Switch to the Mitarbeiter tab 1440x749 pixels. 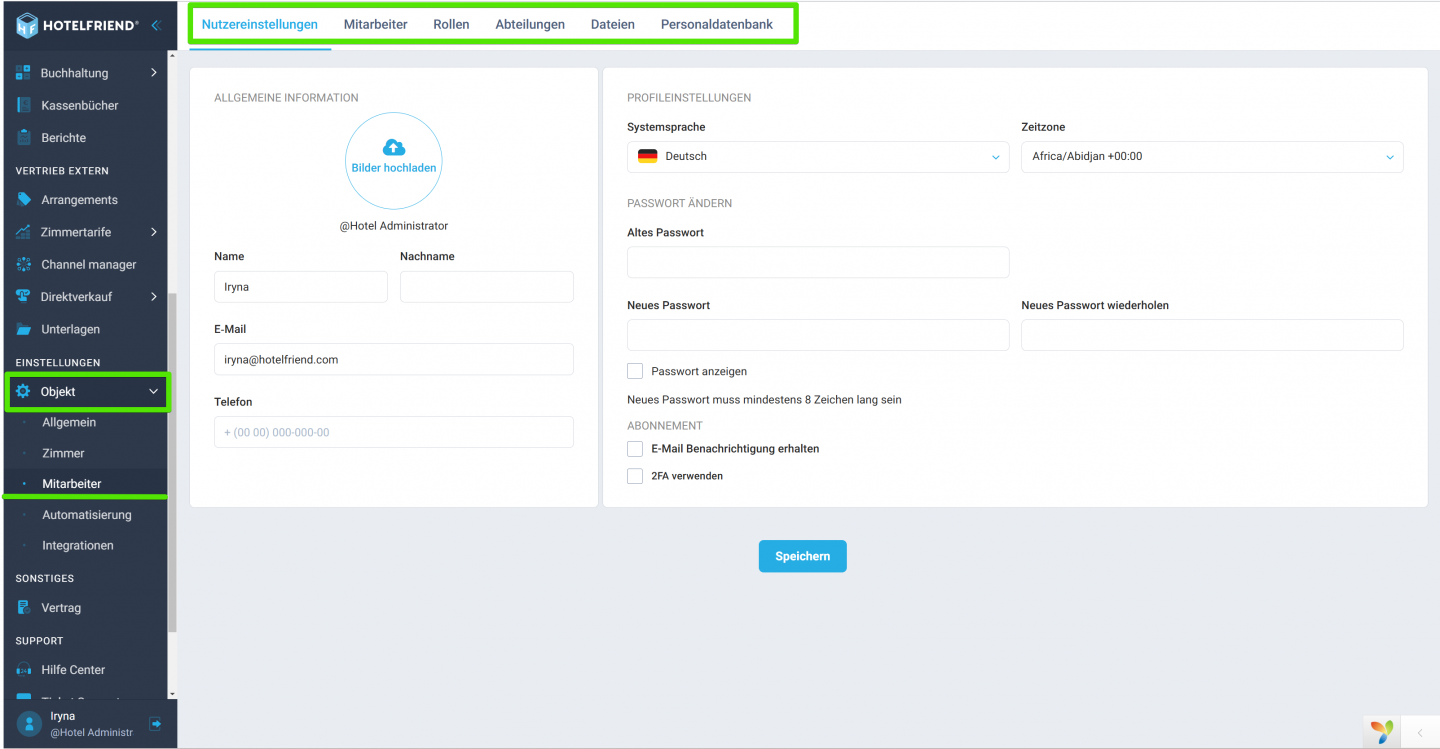pos(376,24)
